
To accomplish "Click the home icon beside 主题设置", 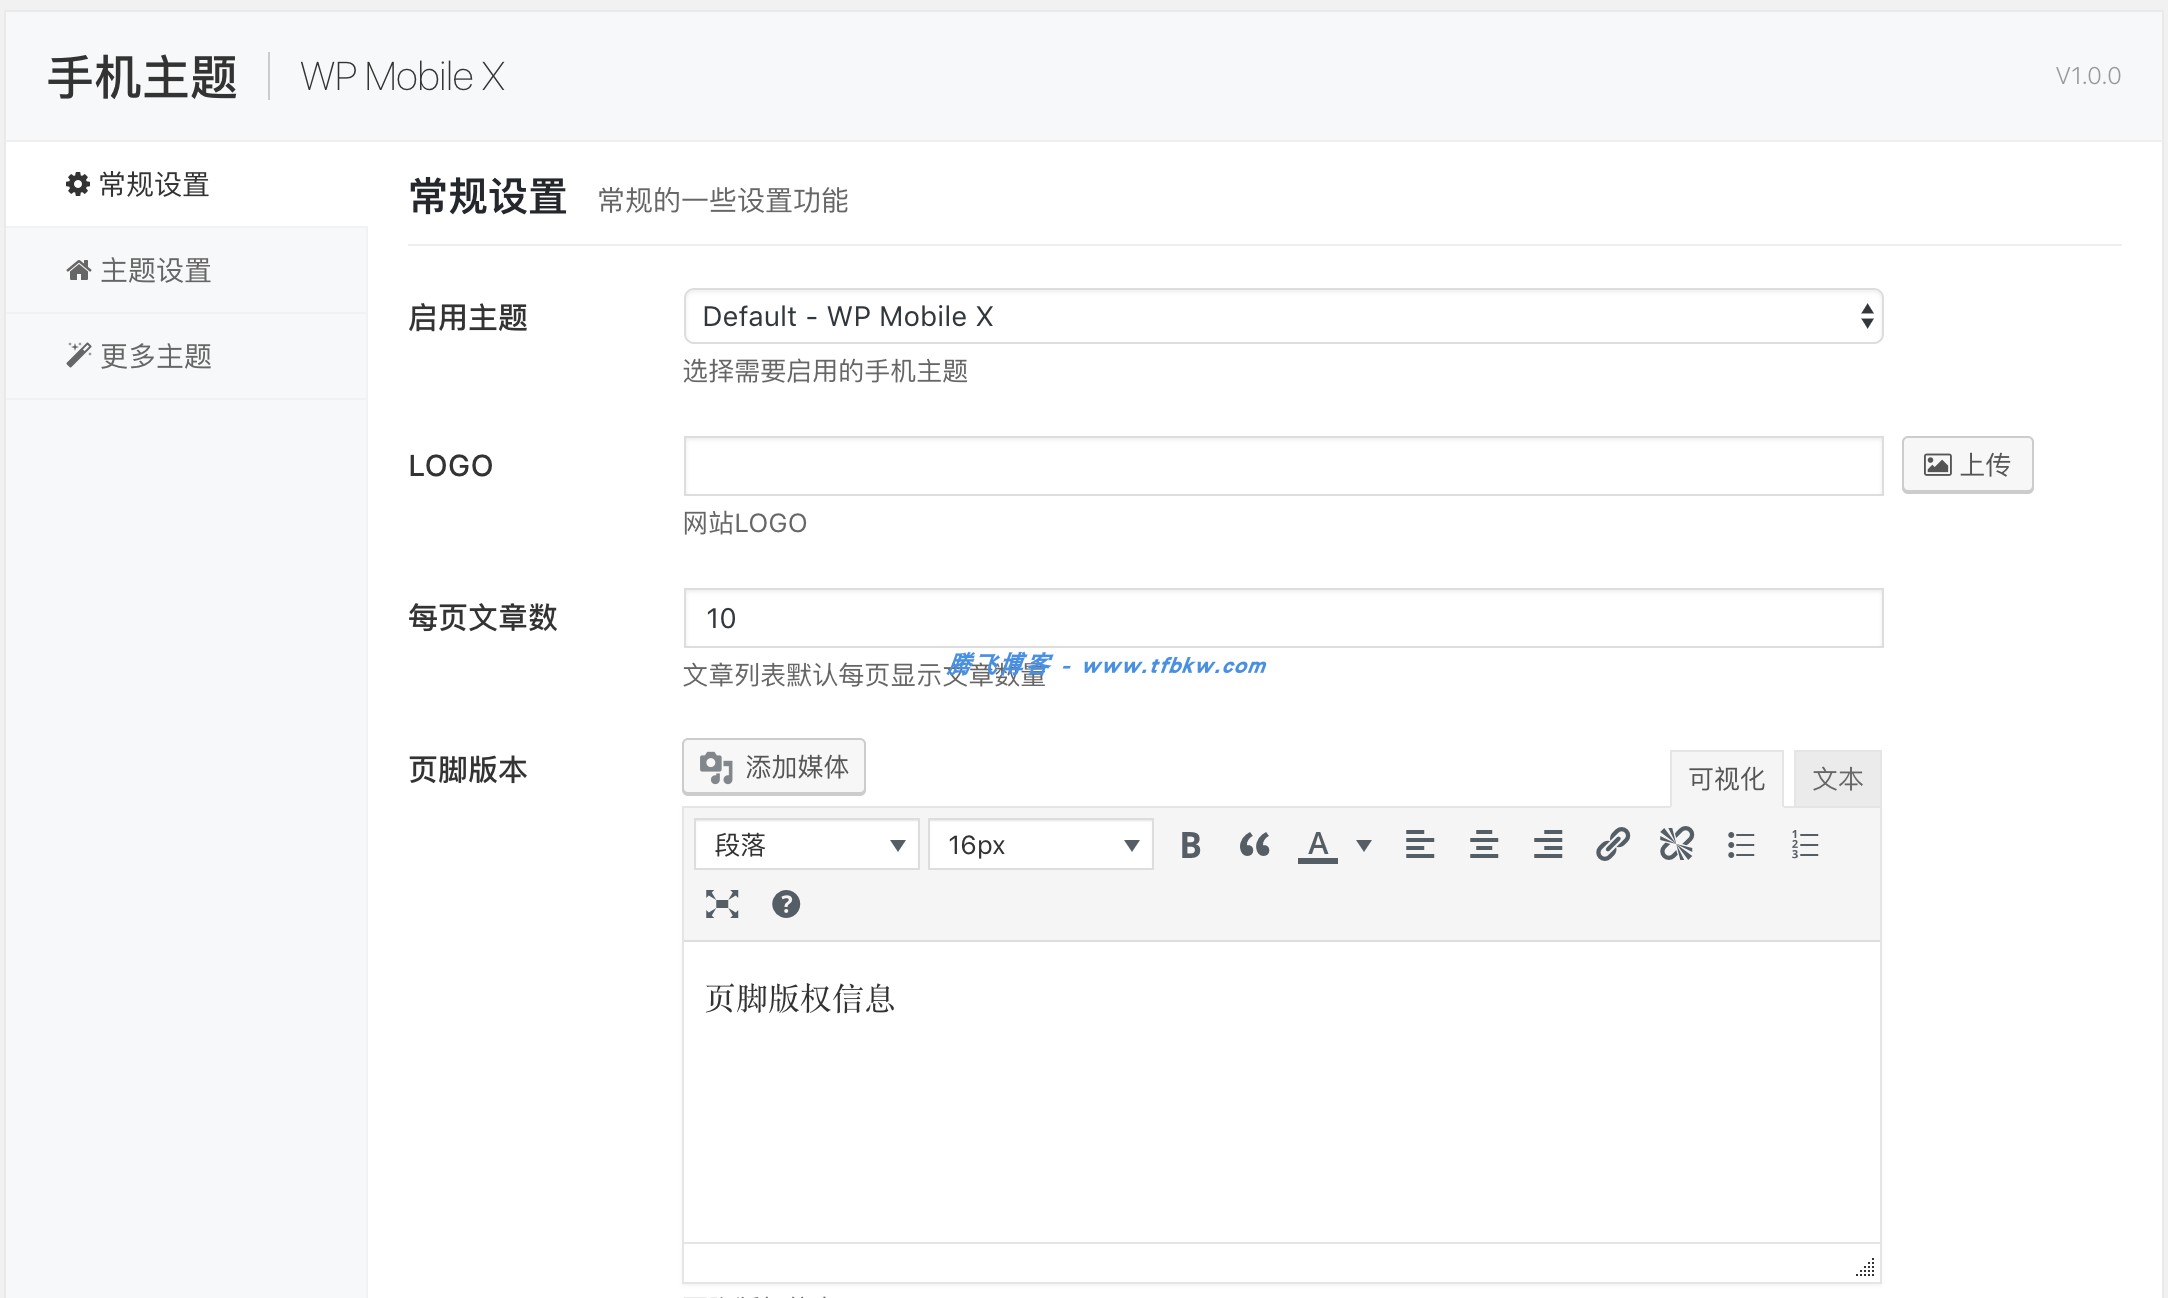I will pyautogui.click(x=79, y=270).
